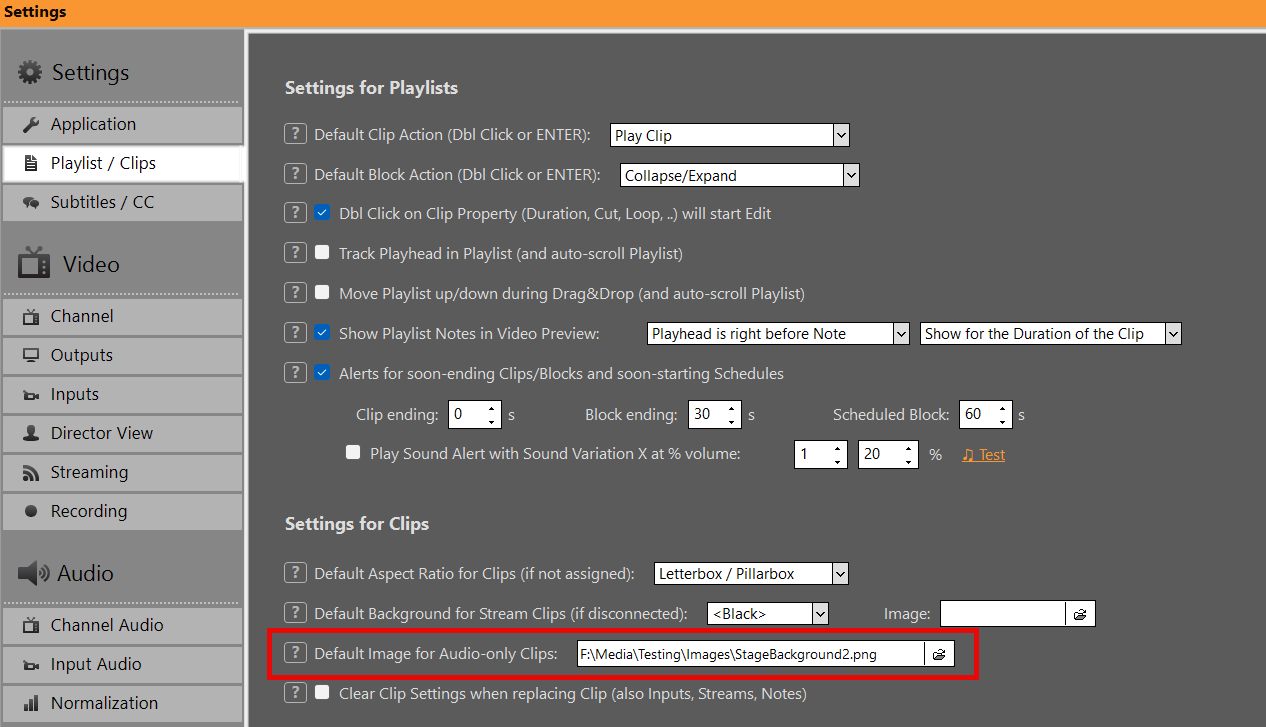Increase Block ending seconds with up arrow

tap(732, 408)
